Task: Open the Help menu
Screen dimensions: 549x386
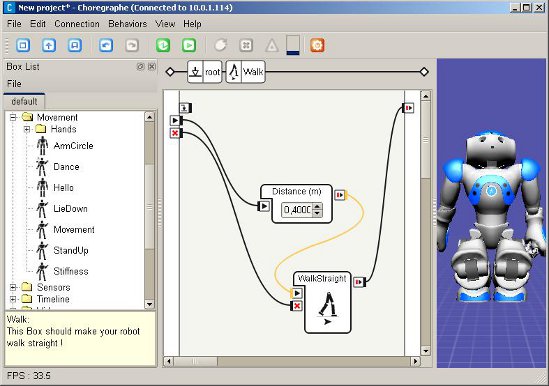Action: (x=192, y=24)
